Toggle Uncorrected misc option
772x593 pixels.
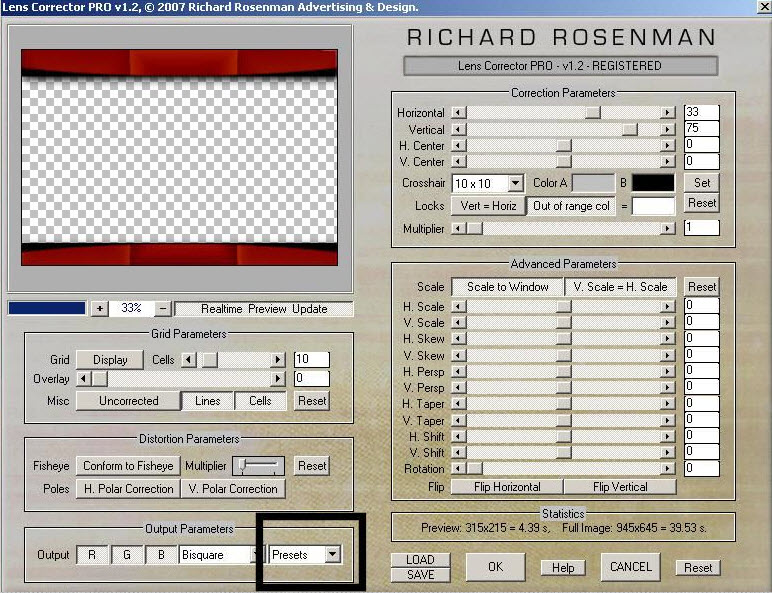point(129,401)
